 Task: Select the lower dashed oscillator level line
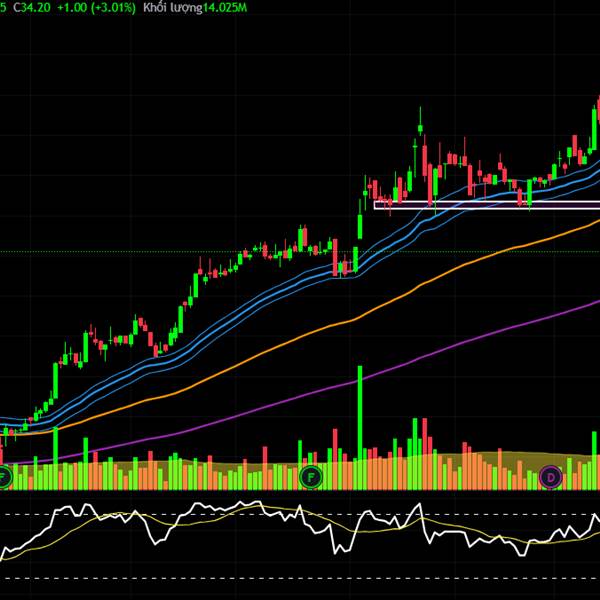pyautogui.click(x=300, y=578)
